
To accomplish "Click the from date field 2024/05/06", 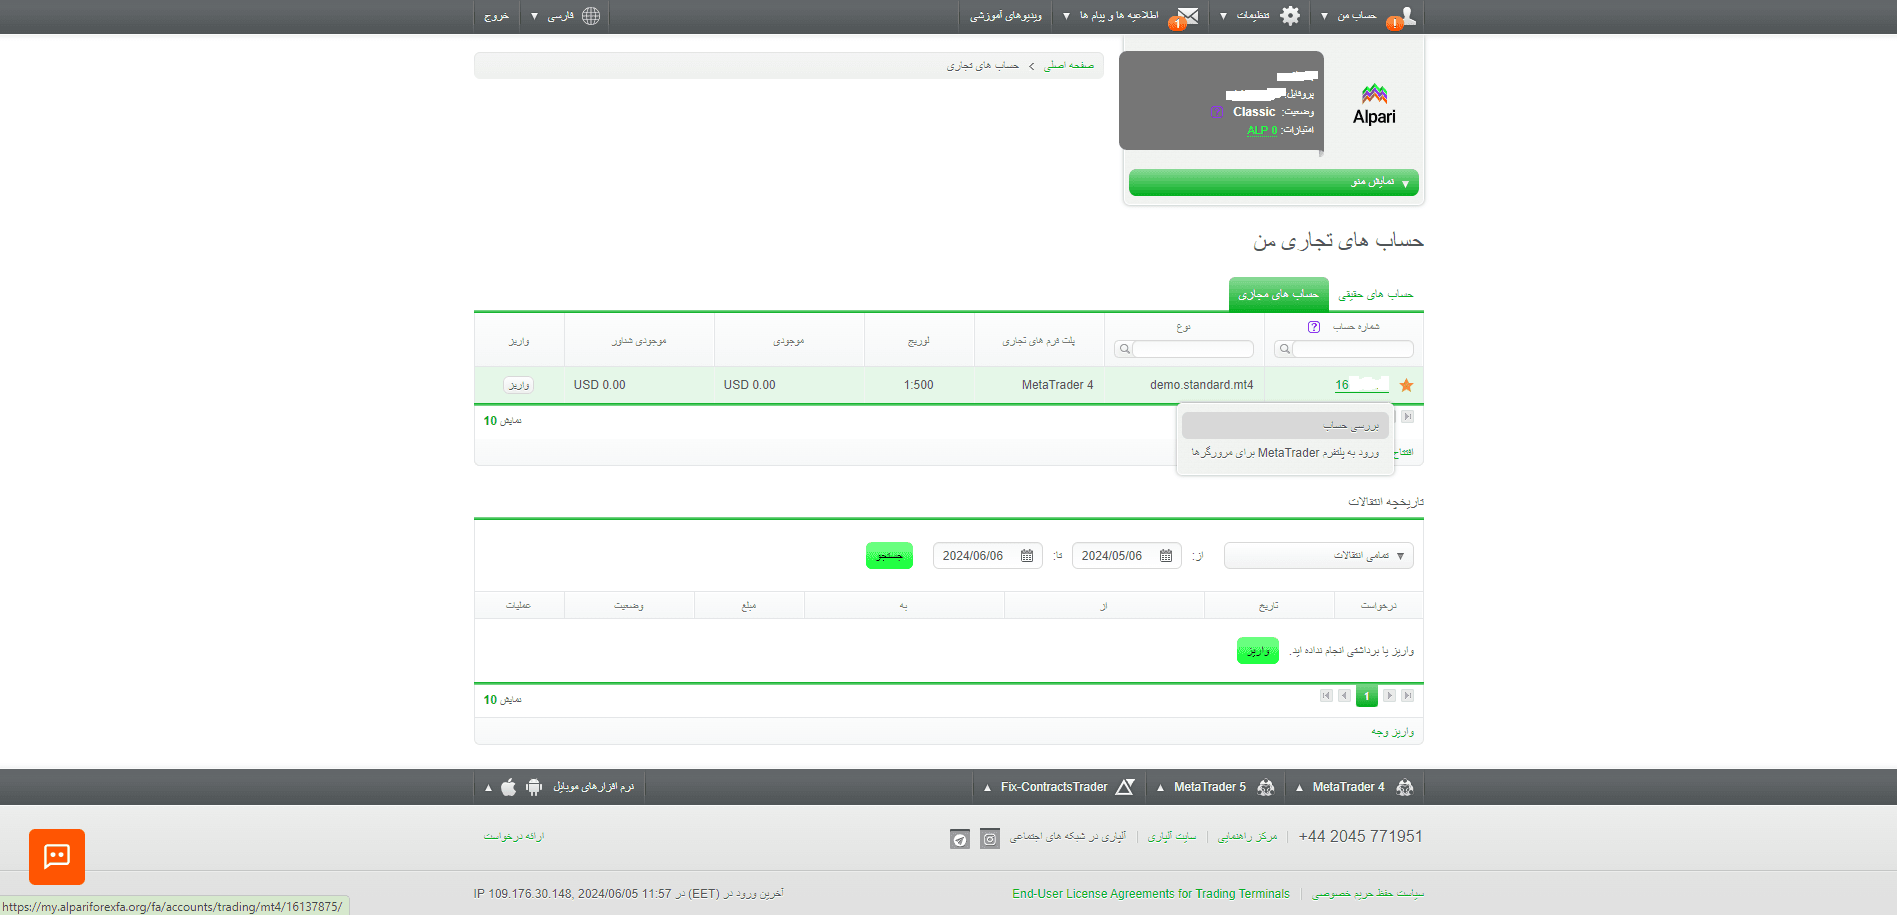I will coord(1127,556).
